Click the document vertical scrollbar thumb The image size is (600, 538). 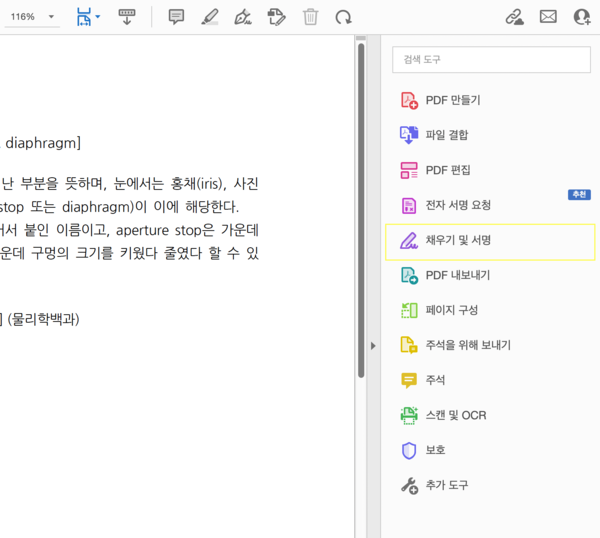click(x=361, y=210)
